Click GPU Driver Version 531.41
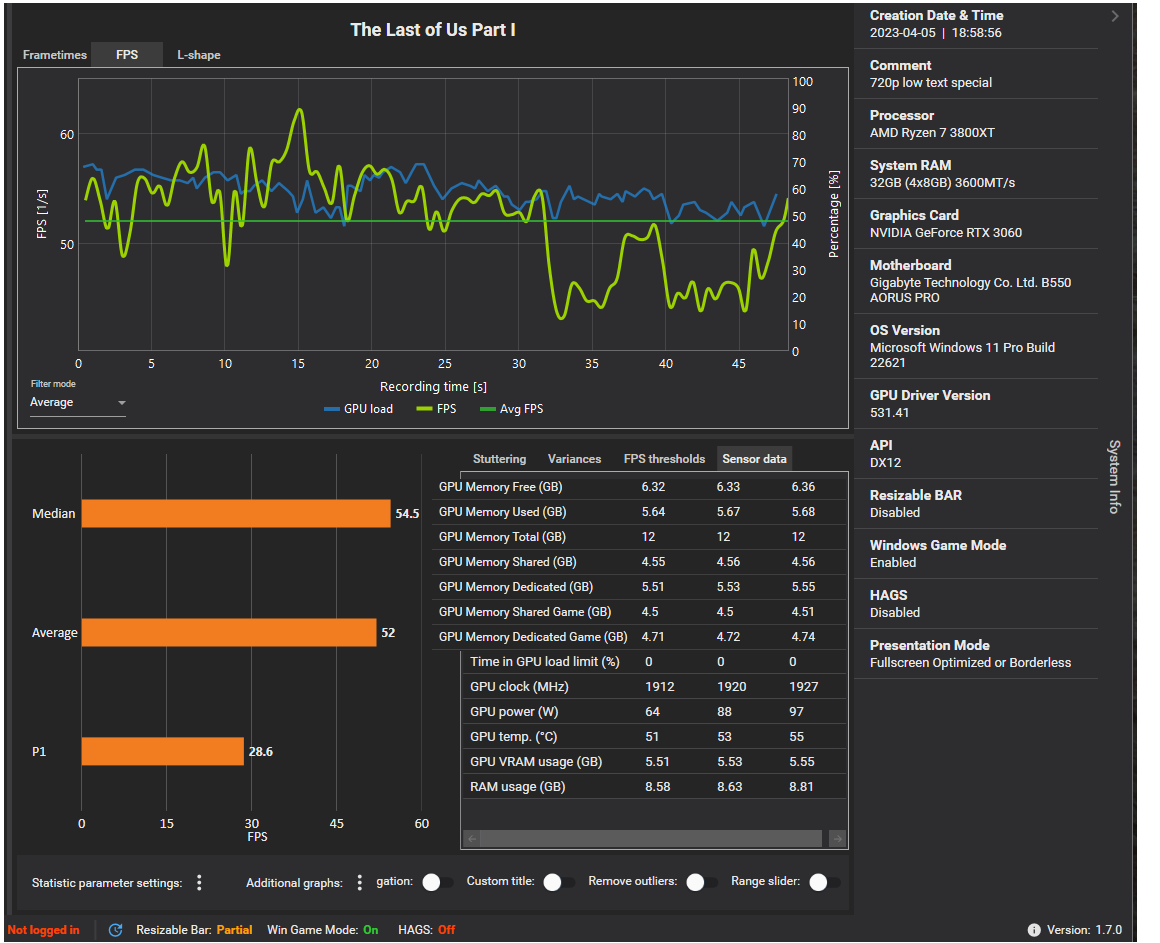1160x943 pixels. click(x=889, y=413)
